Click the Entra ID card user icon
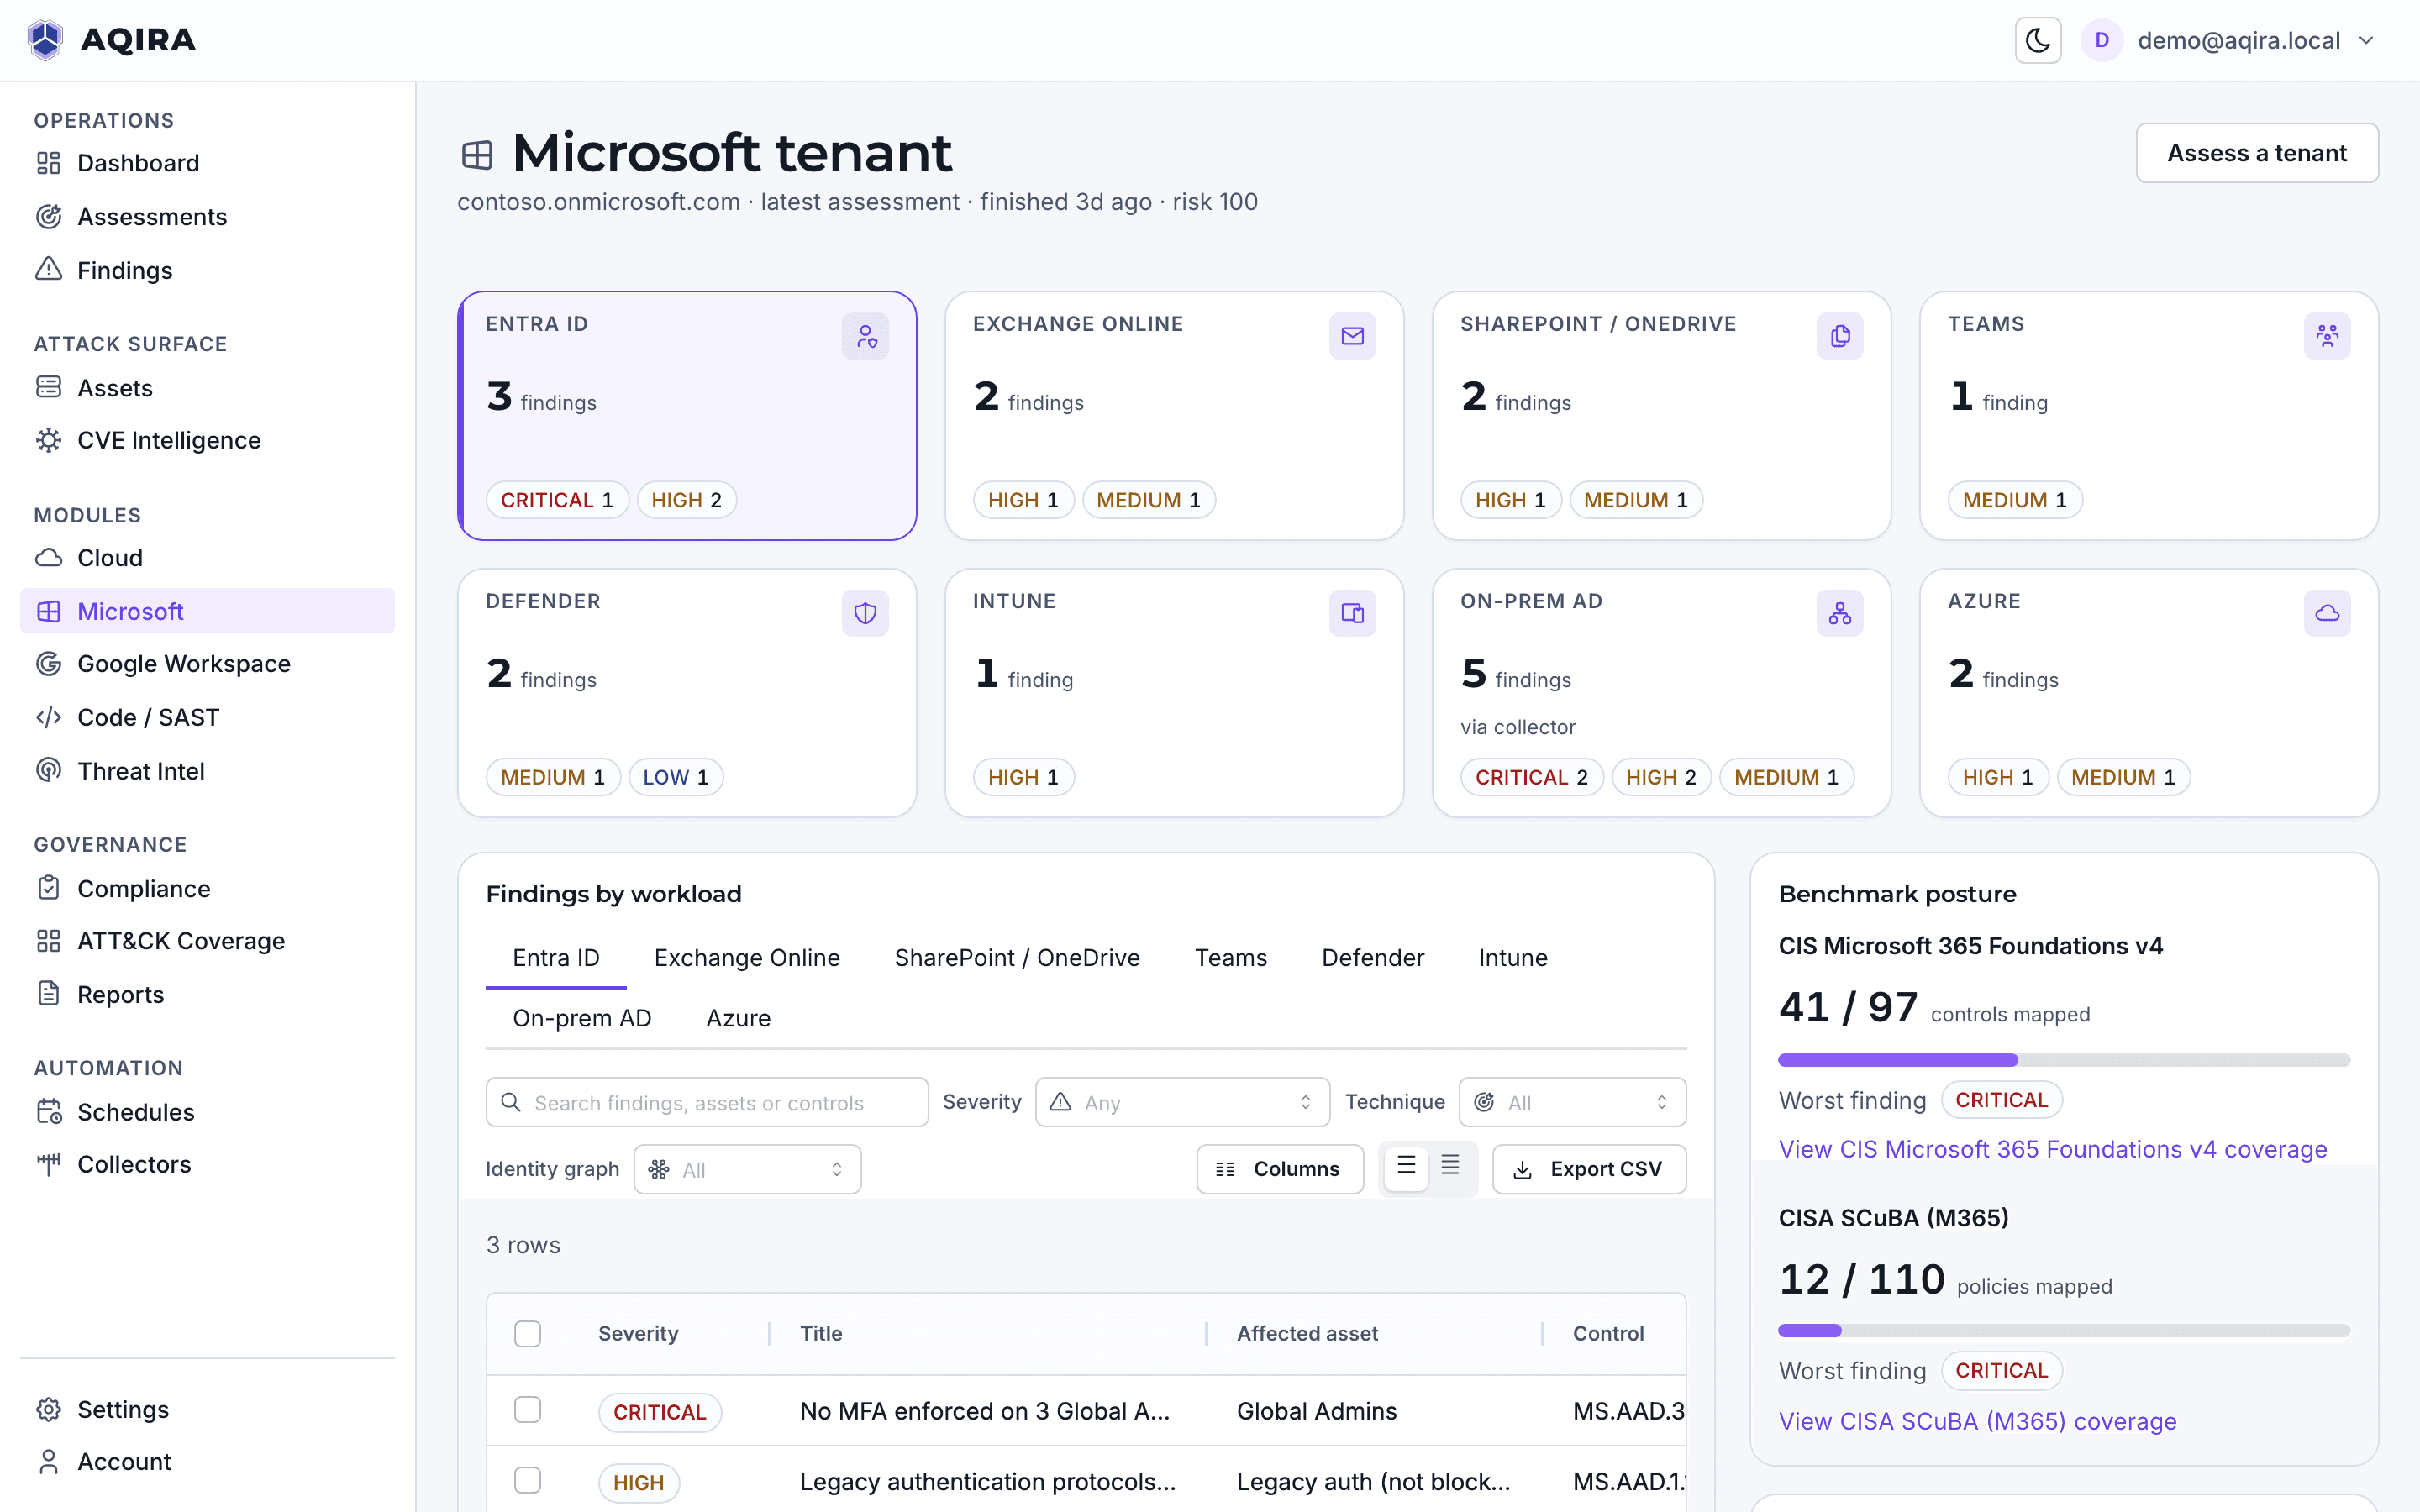 click(x=865, y=336)
